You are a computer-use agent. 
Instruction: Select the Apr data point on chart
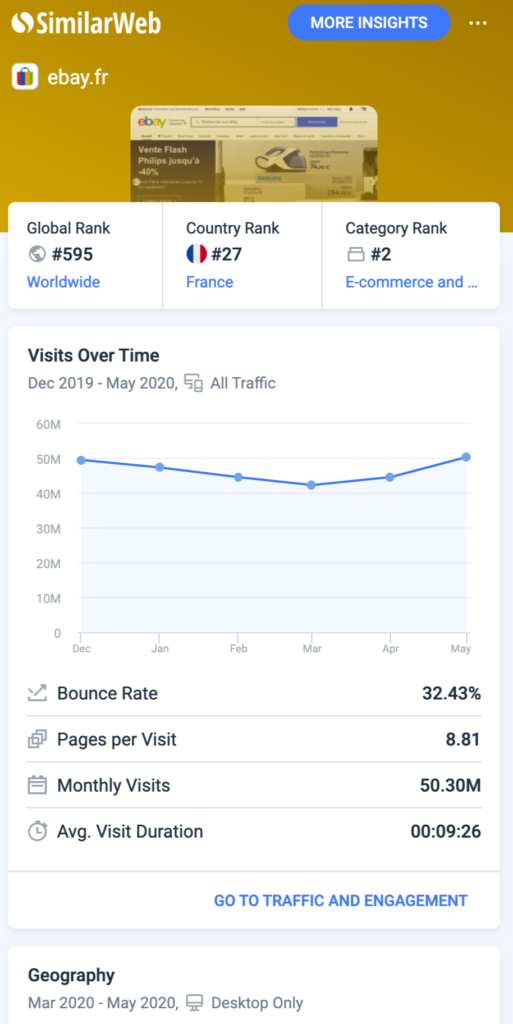click(x=390, y=477)
